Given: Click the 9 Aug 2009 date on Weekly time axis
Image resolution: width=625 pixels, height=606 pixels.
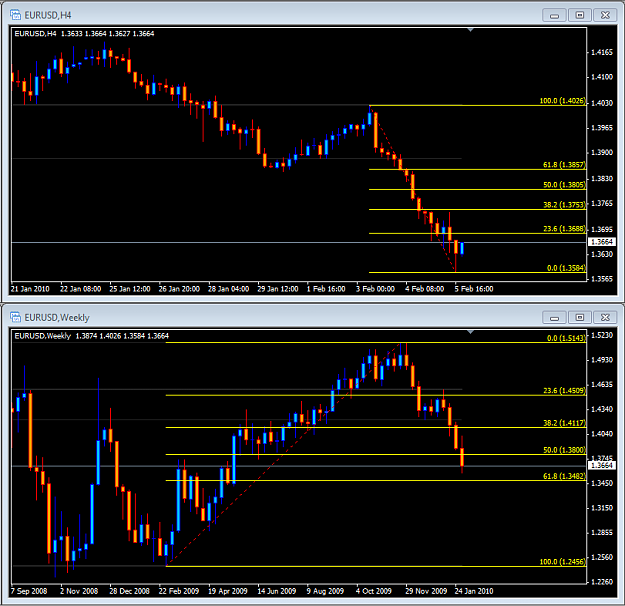Looking at the screenshot, I should pyautogui.click(x=325, y=591).
